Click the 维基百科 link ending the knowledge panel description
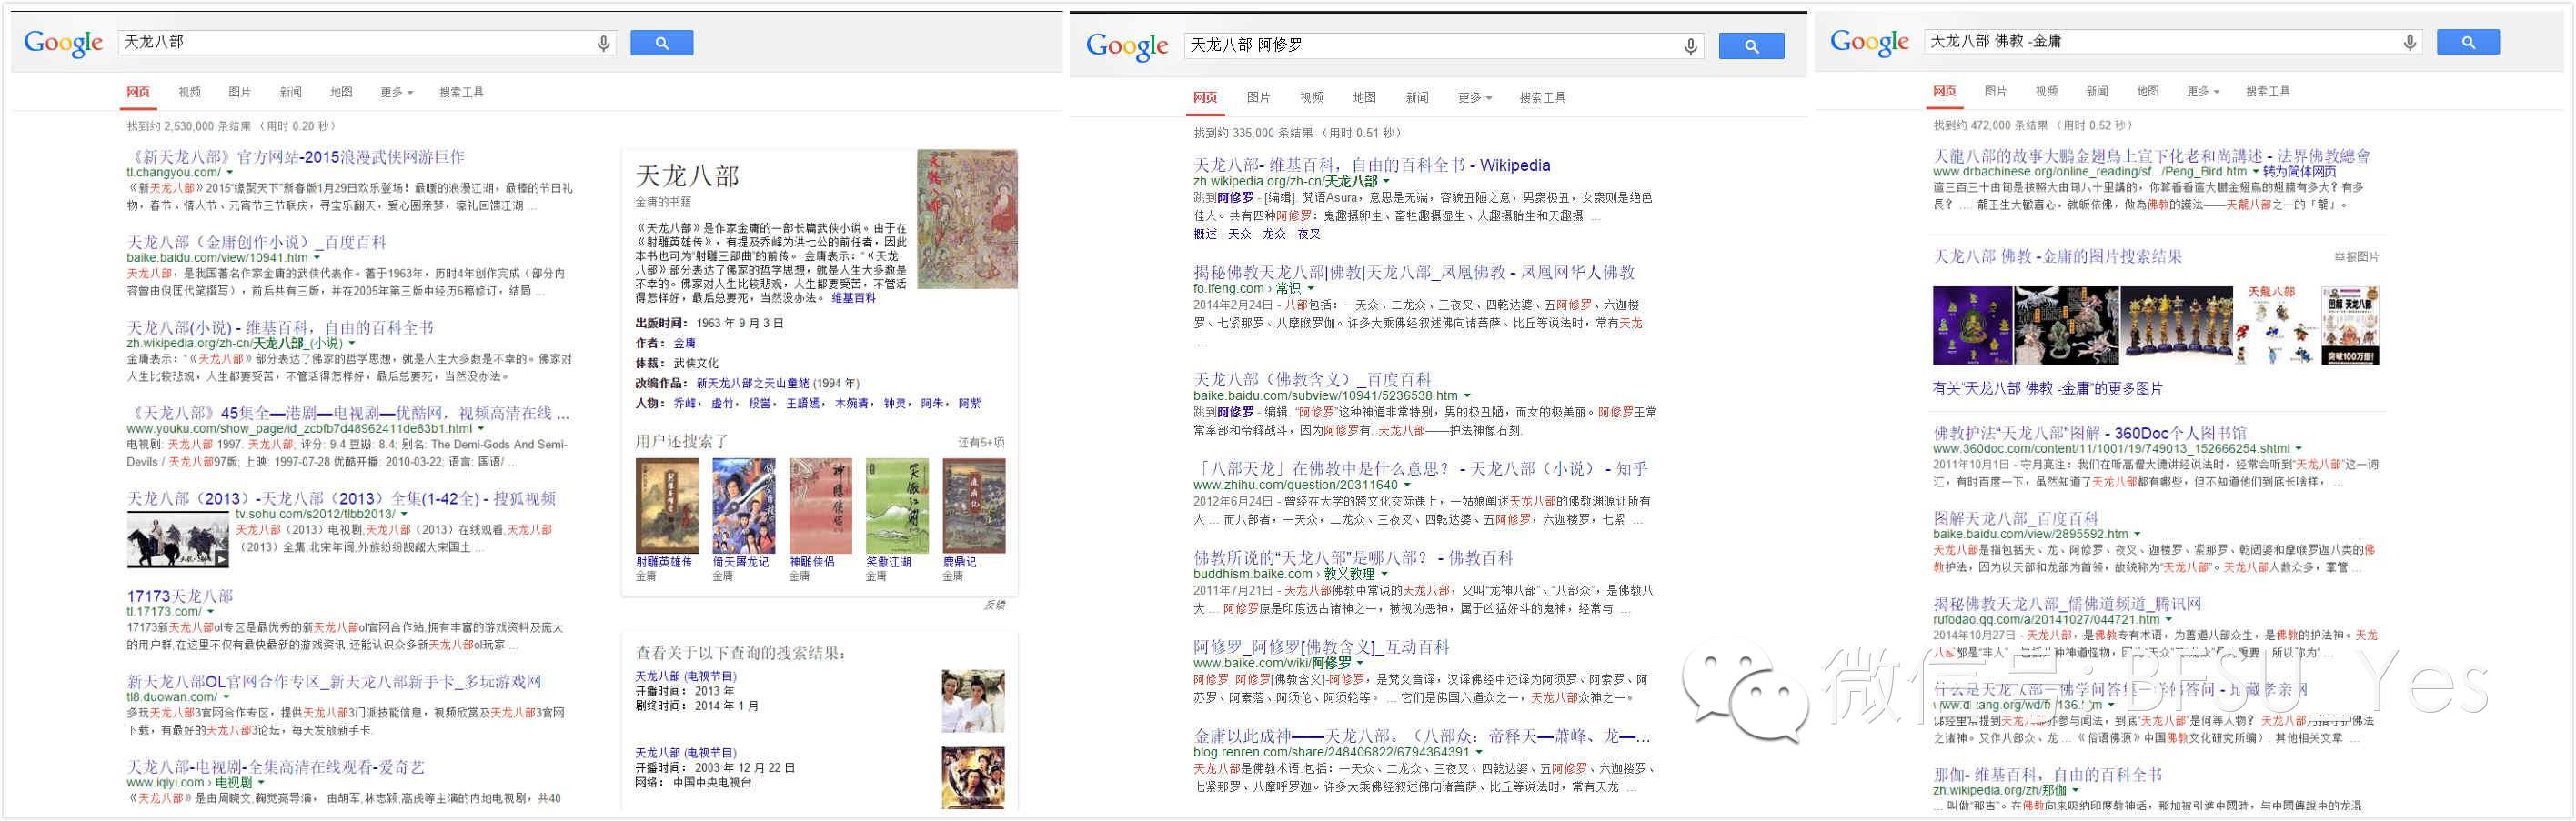The image size is (2576, 821). pyautogui.click(x=853, y=298)
